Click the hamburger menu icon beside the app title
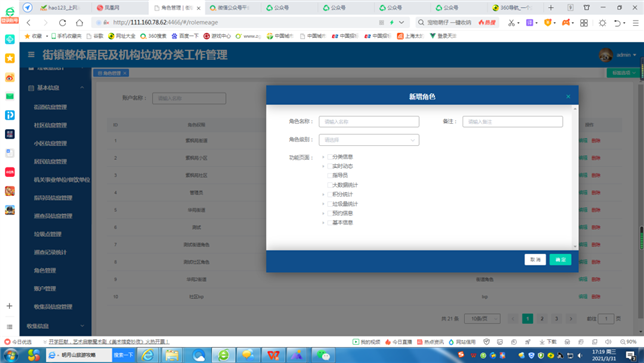Screen dimensions: 644x363 tap(31, 54)
